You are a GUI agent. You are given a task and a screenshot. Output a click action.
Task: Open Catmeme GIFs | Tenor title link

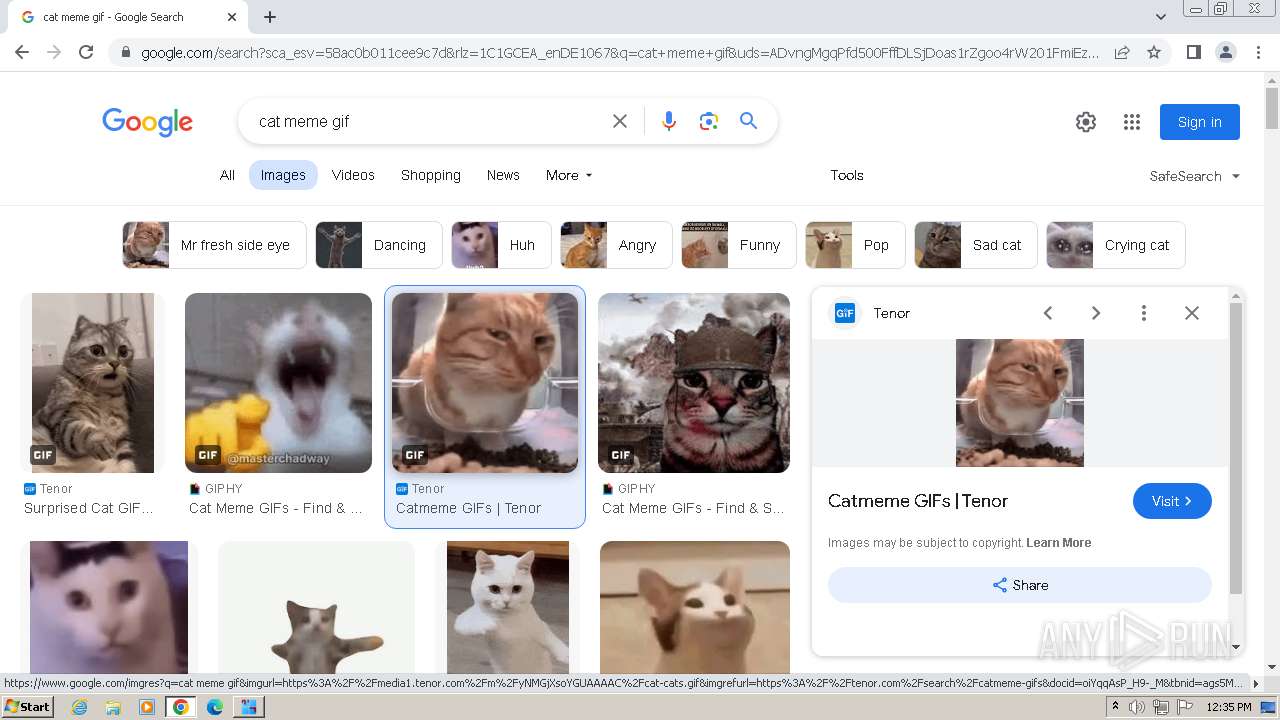click(918, 501)
